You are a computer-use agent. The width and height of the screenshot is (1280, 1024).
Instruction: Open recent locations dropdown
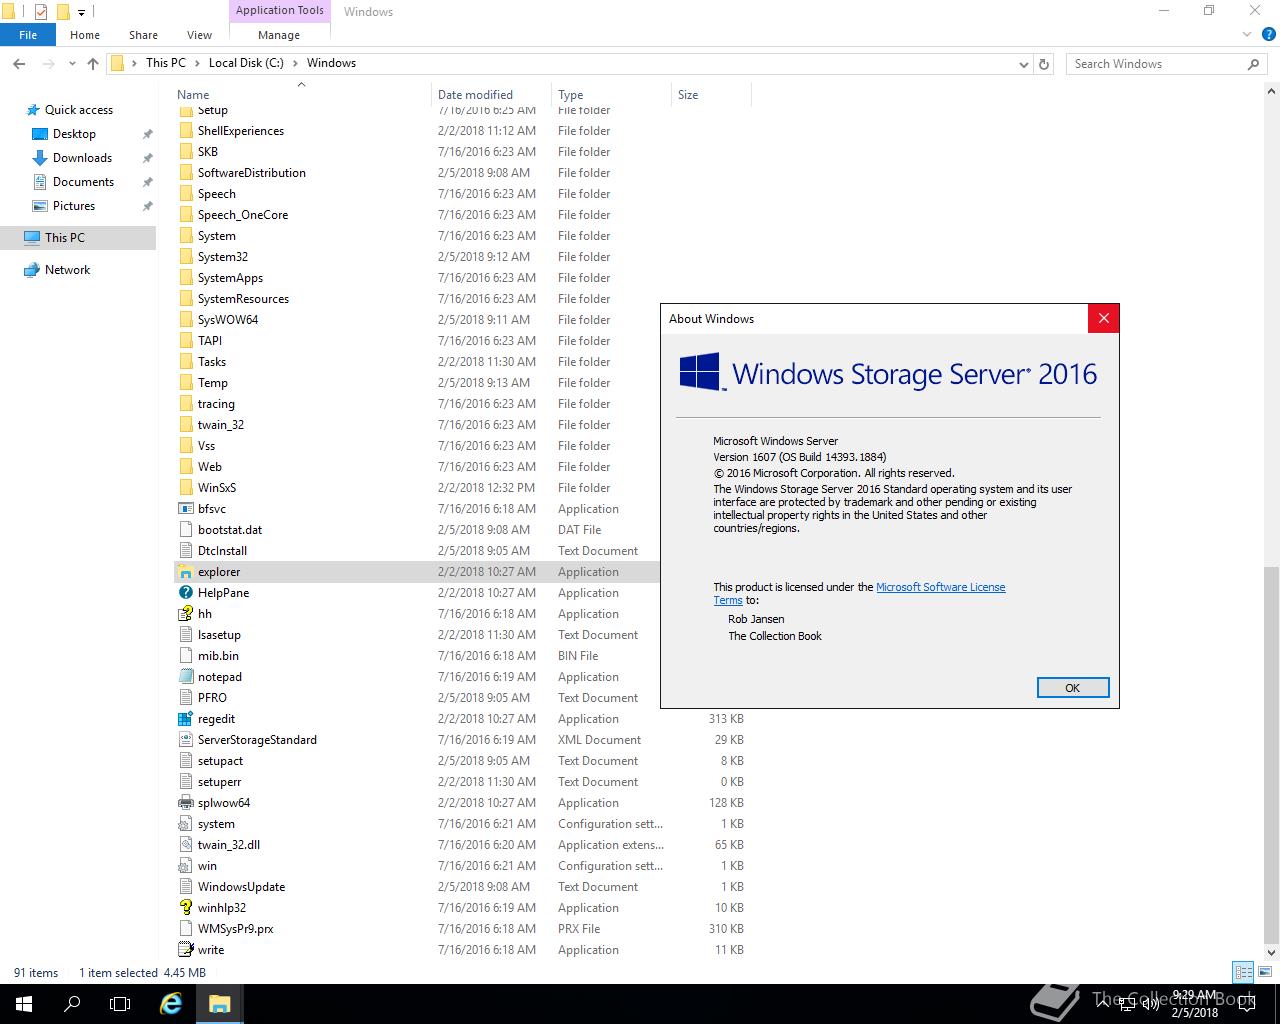coord(72,63)
